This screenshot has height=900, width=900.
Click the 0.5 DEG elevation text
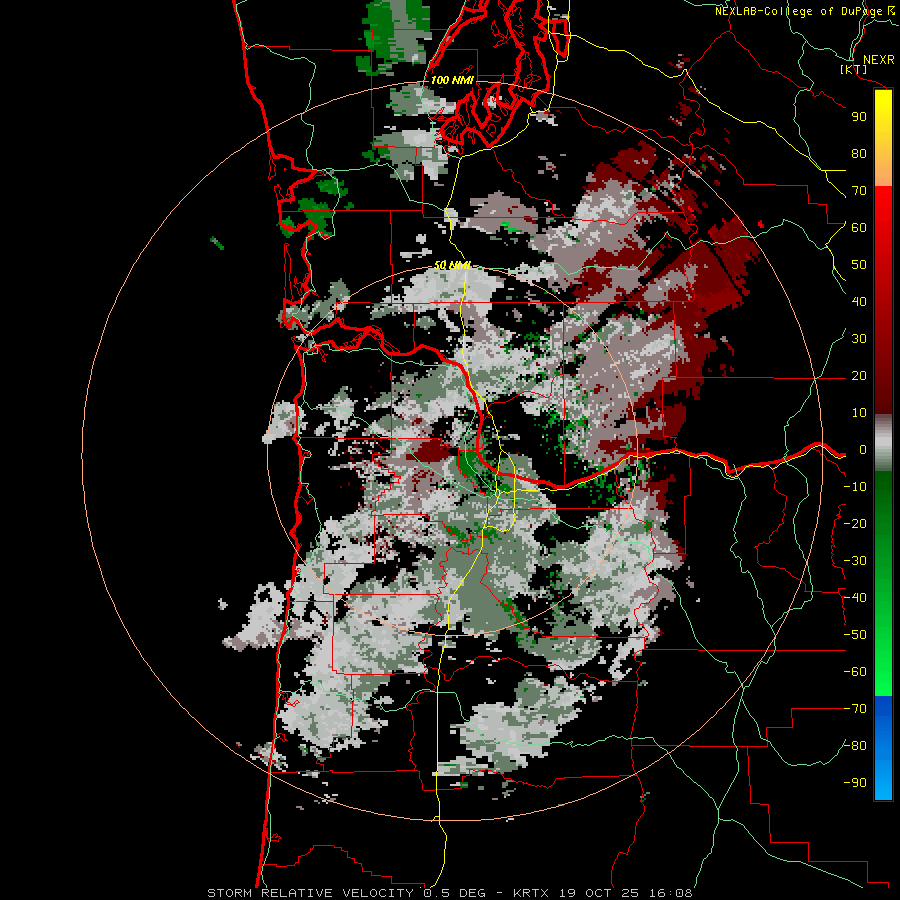(454, 893)
